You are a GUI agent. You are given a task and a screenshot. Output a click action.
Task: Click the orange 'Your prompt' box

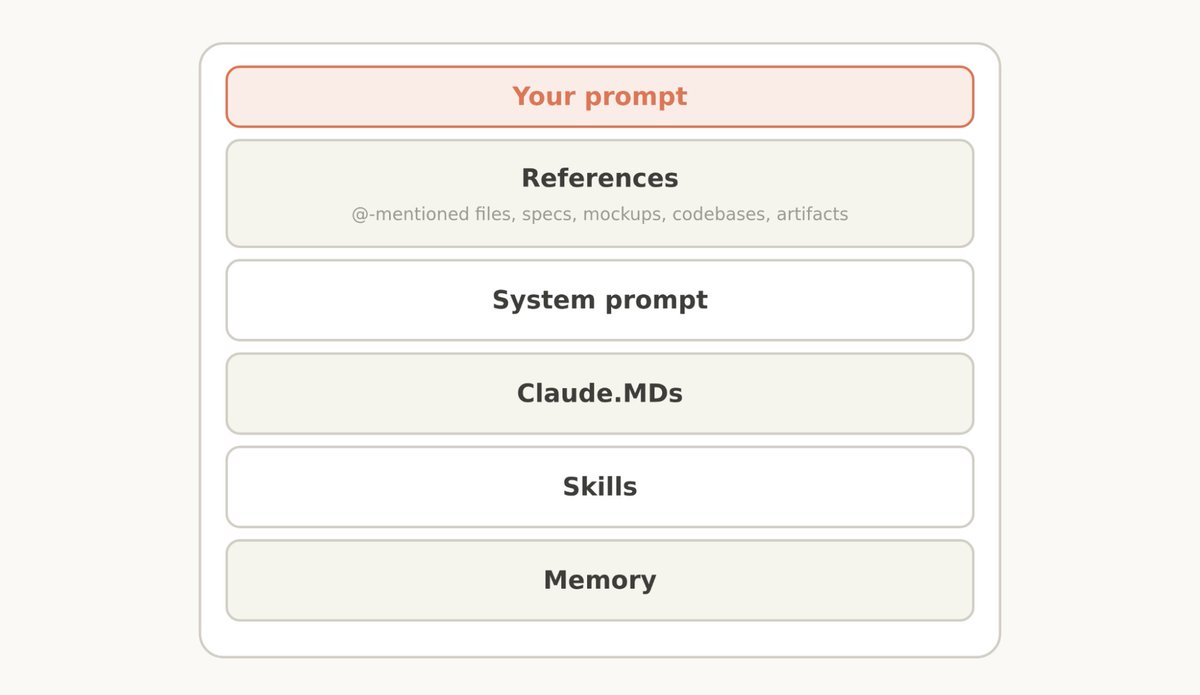coord(600,97)
